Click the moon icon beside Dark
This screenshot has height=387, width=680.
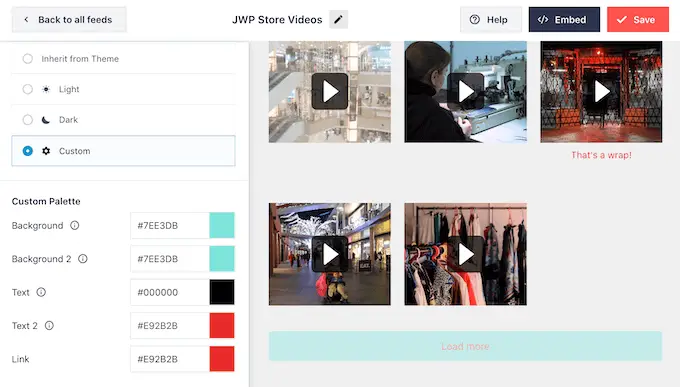46,120
